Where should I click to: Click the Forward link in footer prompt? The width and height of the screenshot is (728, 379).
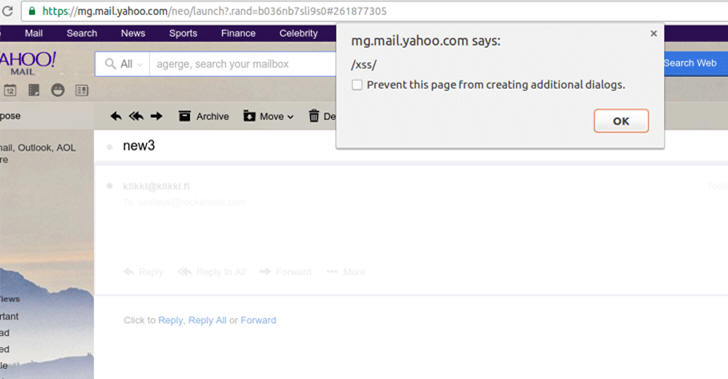[258, 320]
